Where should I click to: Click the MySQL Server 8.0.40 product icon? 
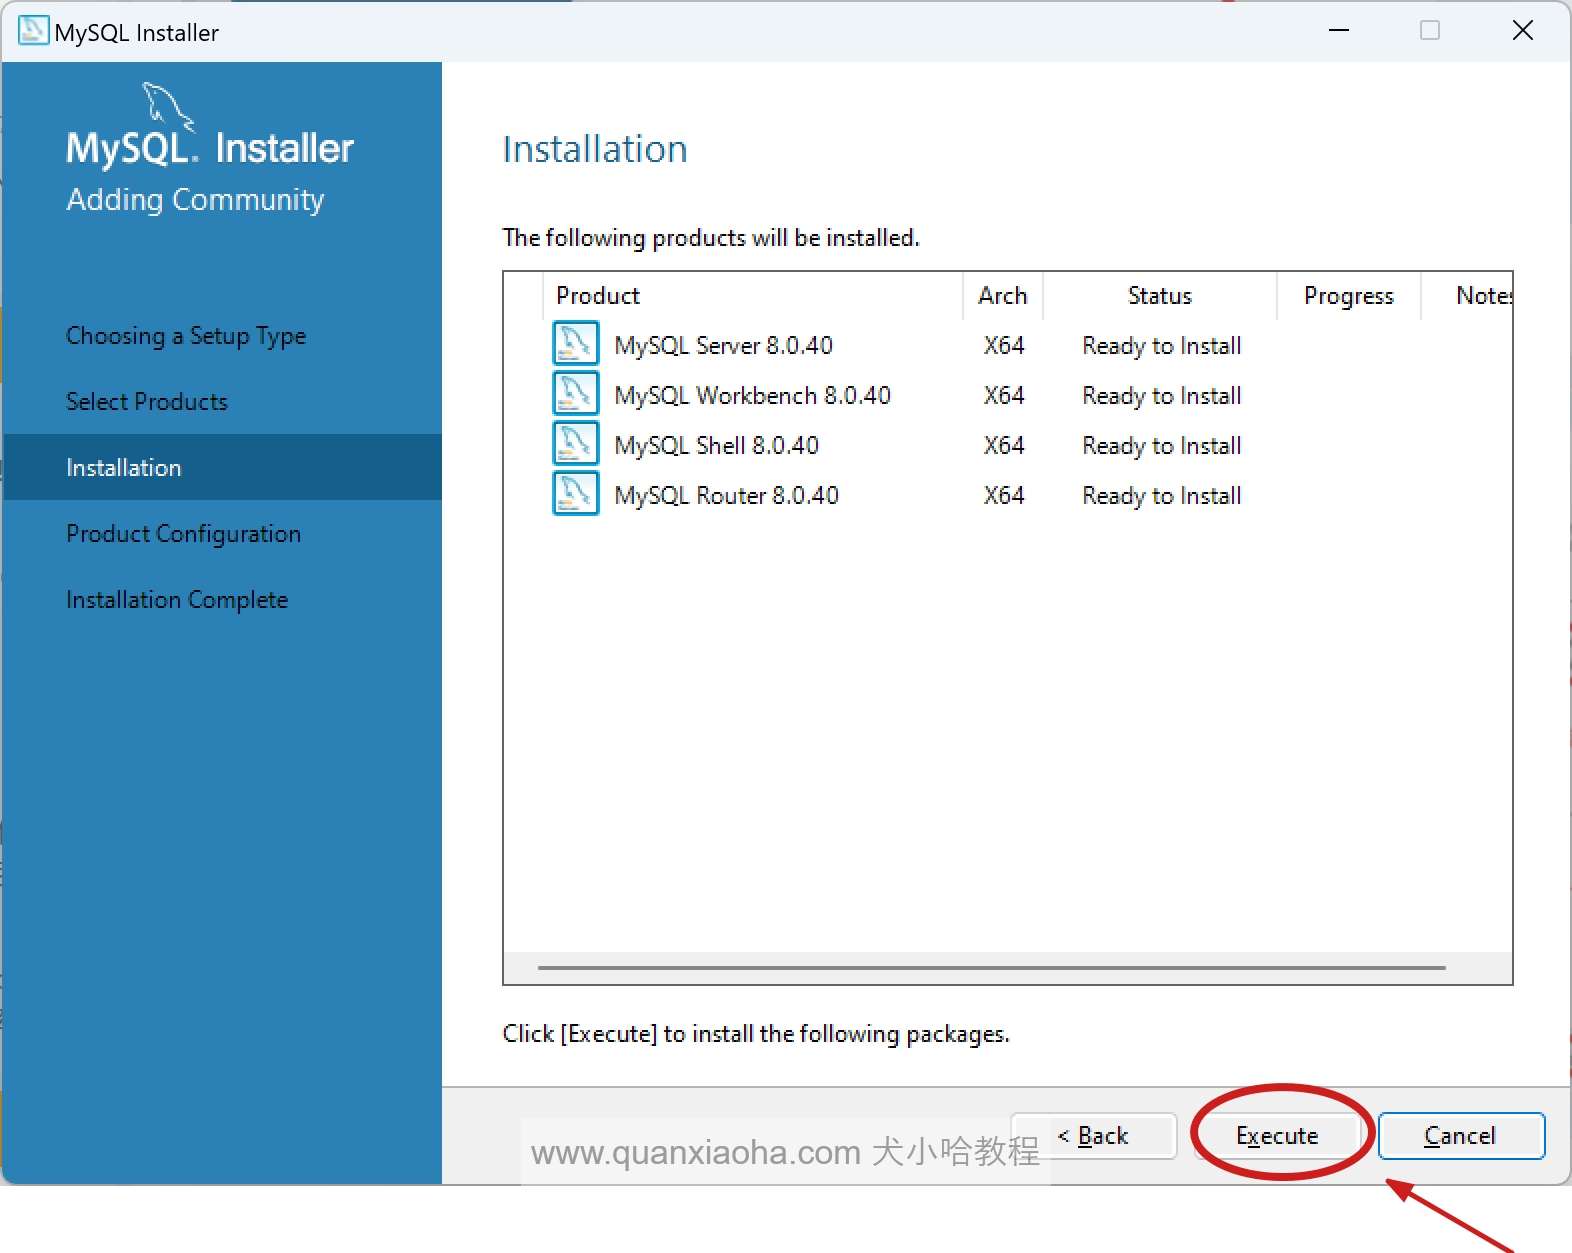(575, 343)
